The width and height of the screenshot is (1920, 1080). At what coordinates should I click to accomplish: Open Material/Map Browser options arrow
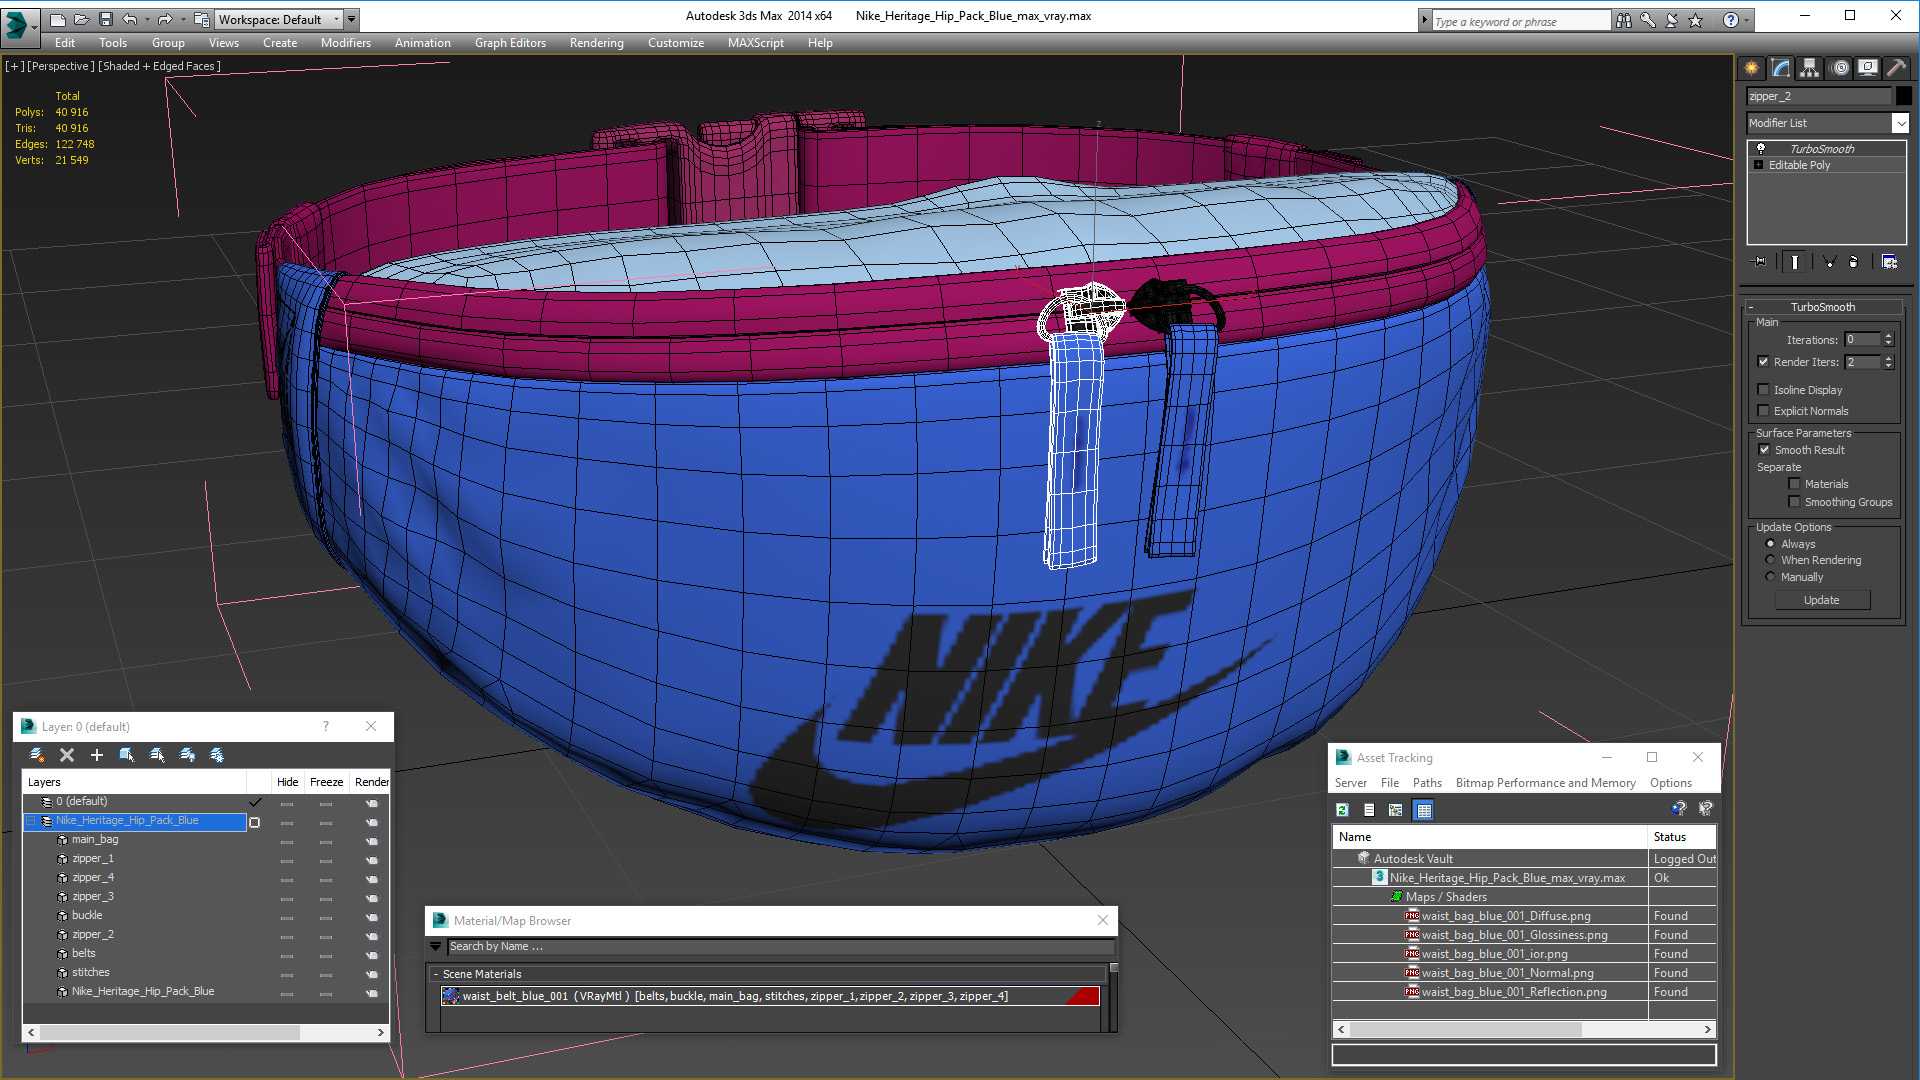click(x=436, y=946)
